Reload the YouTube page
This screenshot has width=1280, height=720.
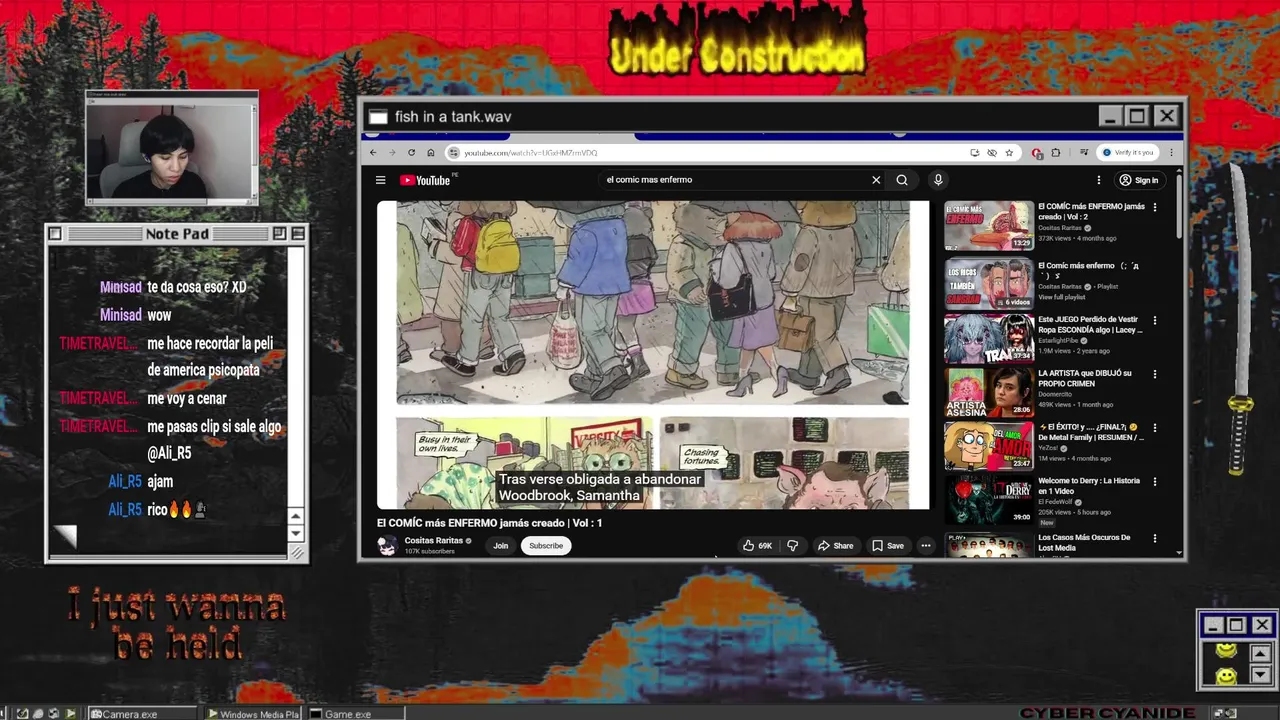411,153
